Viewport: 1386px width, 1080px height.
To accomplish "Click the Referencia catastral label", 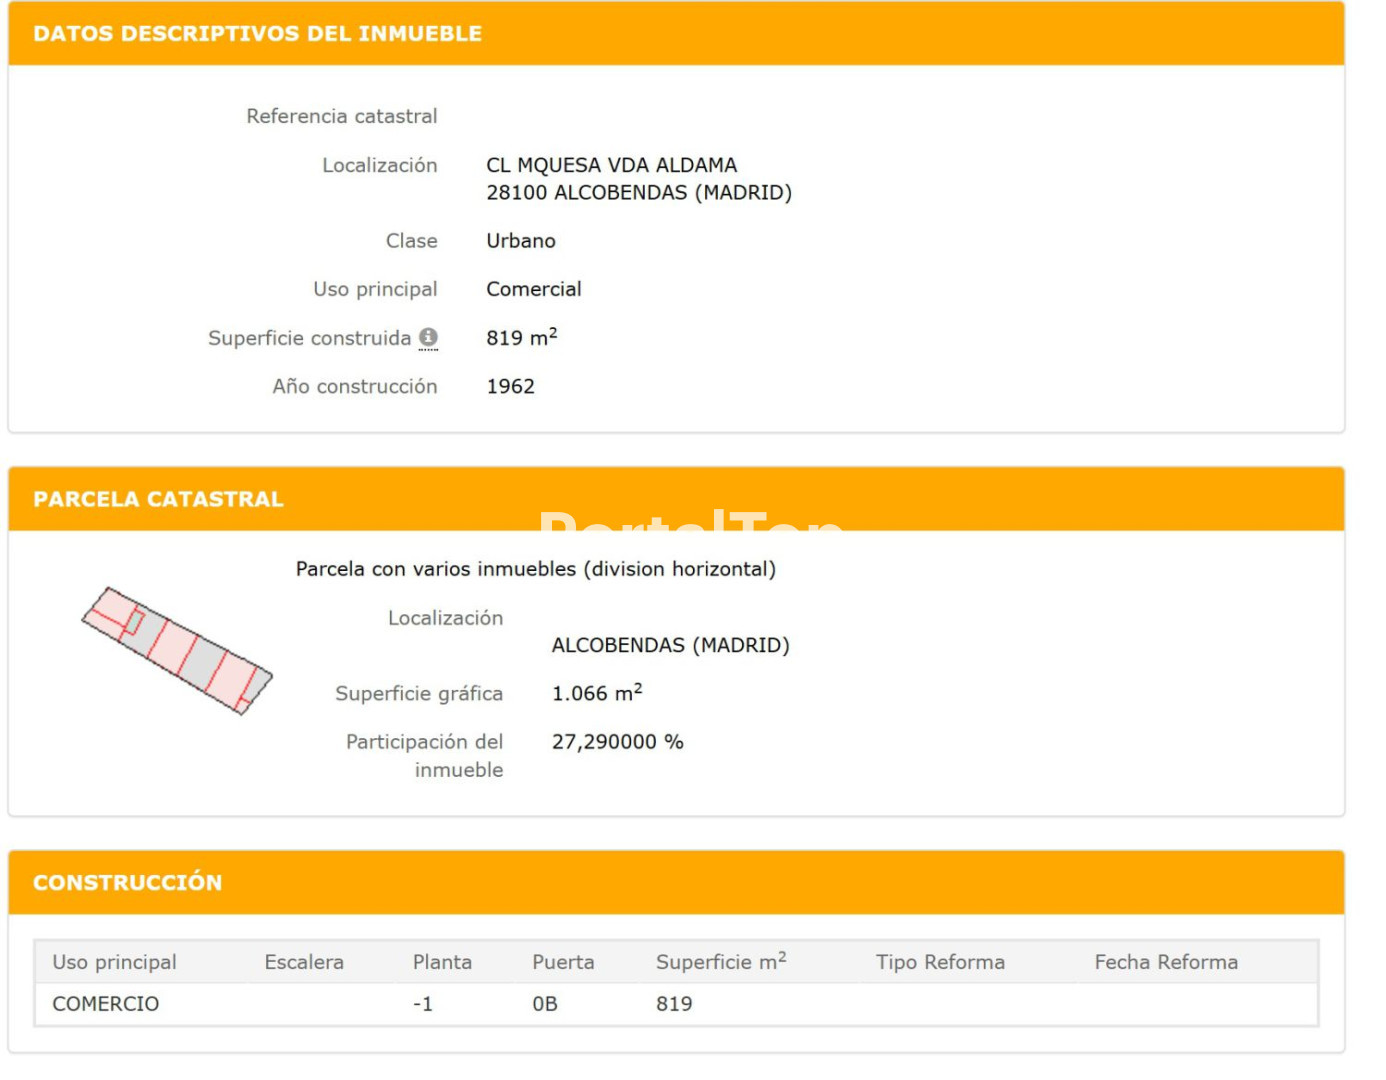I will click(341, 116).
